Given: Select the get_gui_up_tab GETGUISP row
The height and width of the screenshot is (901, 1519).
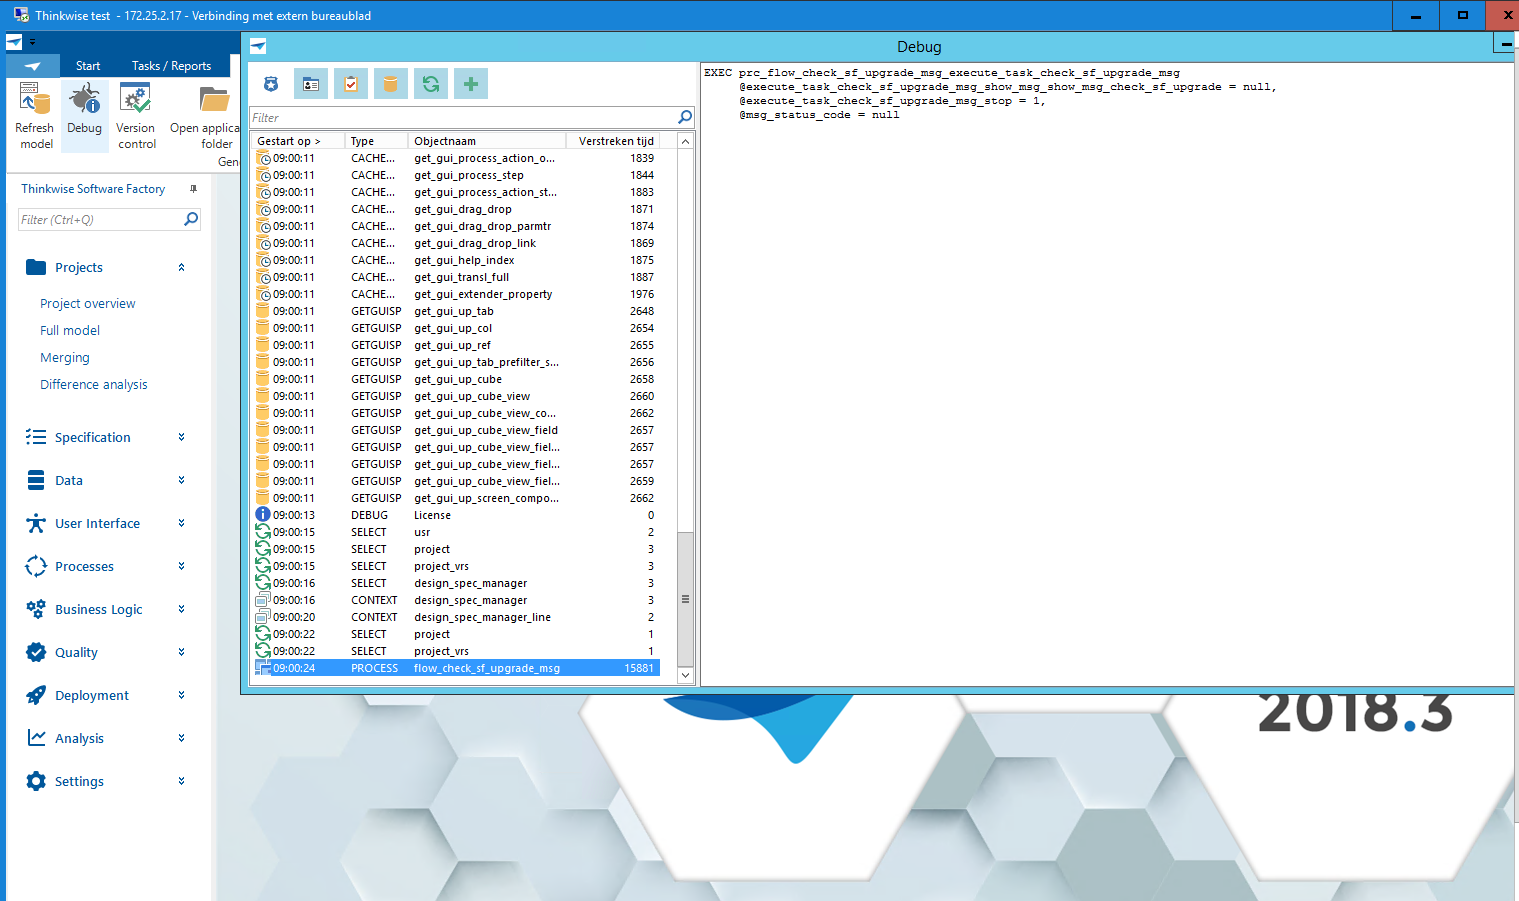Looking at the screenshot, I should click(457, 311).
